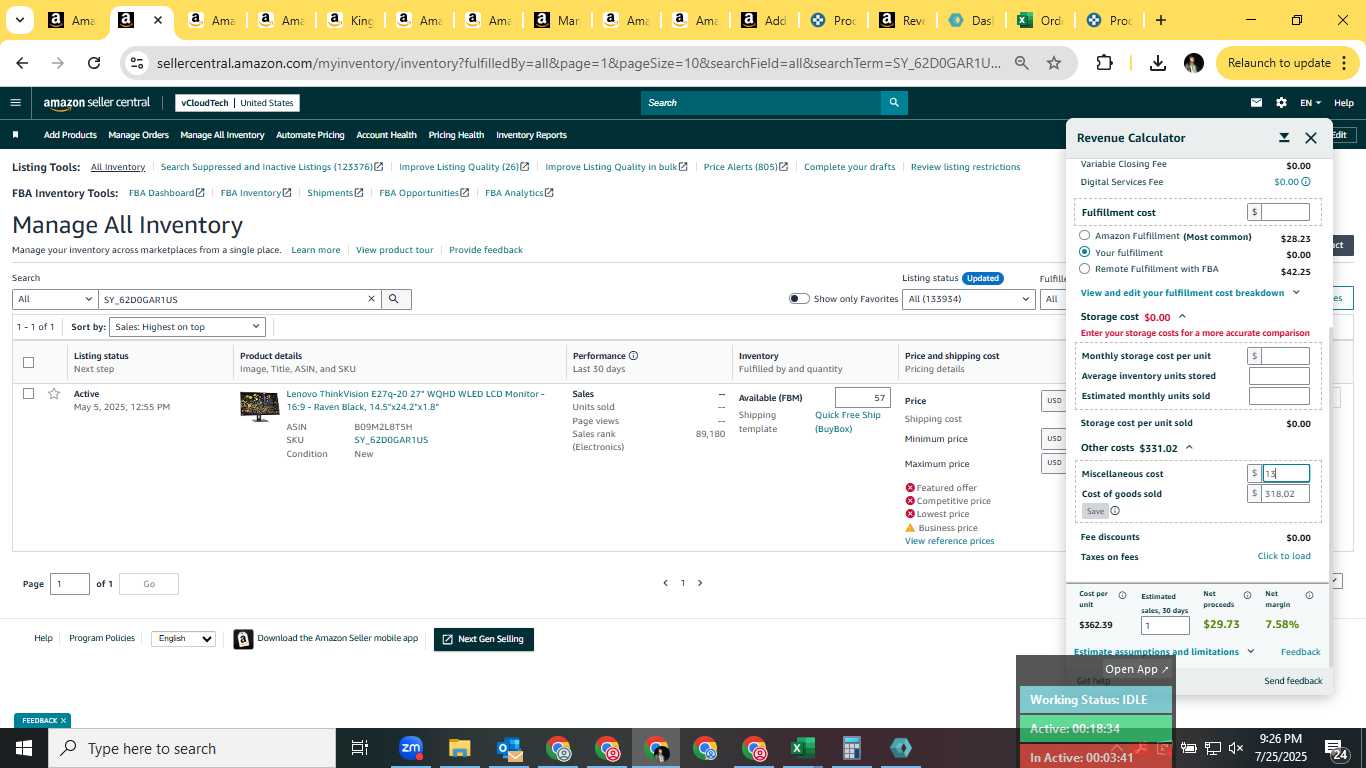Bookmark this page with the star

click(1054, 63)
